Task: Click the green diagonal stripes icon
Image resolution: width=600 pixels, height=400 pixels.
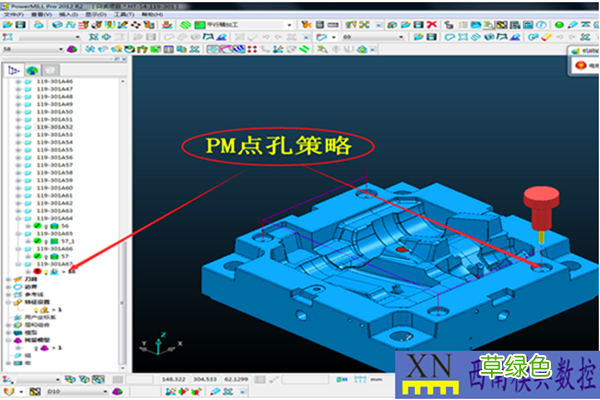Action: coord(305,49)
